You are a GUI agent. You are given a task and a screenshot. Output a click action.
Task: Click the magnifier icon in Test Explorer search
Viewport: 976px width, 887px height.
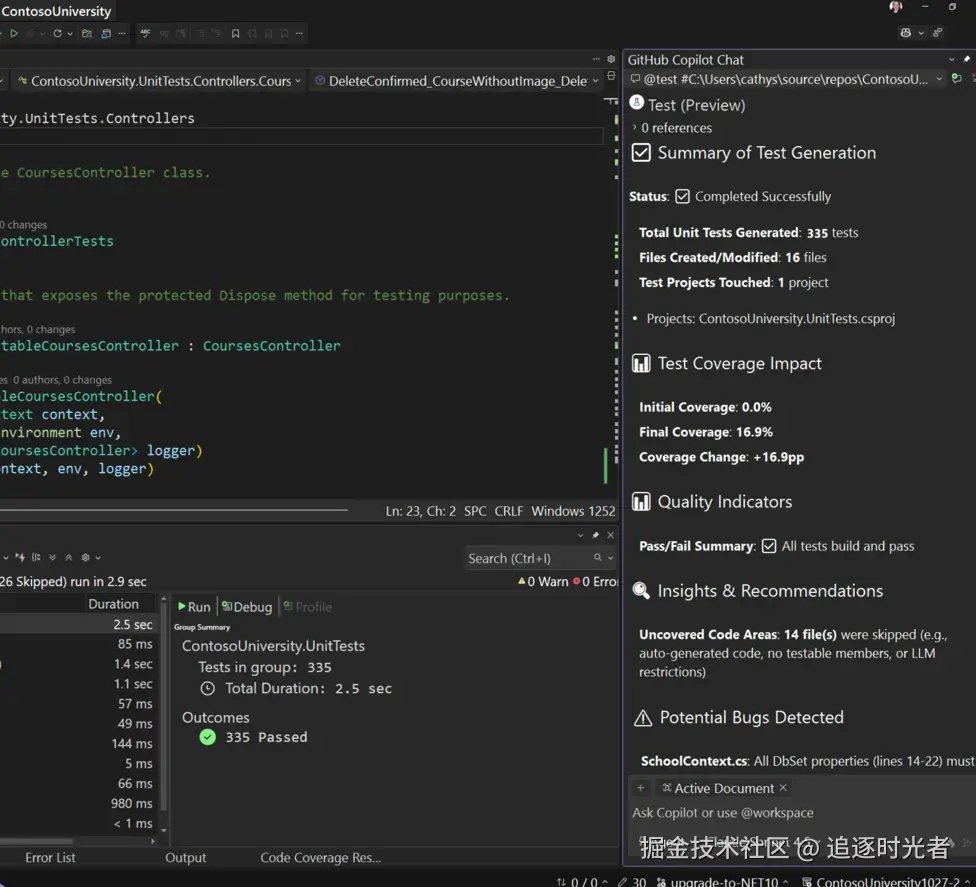click(598, 558)
